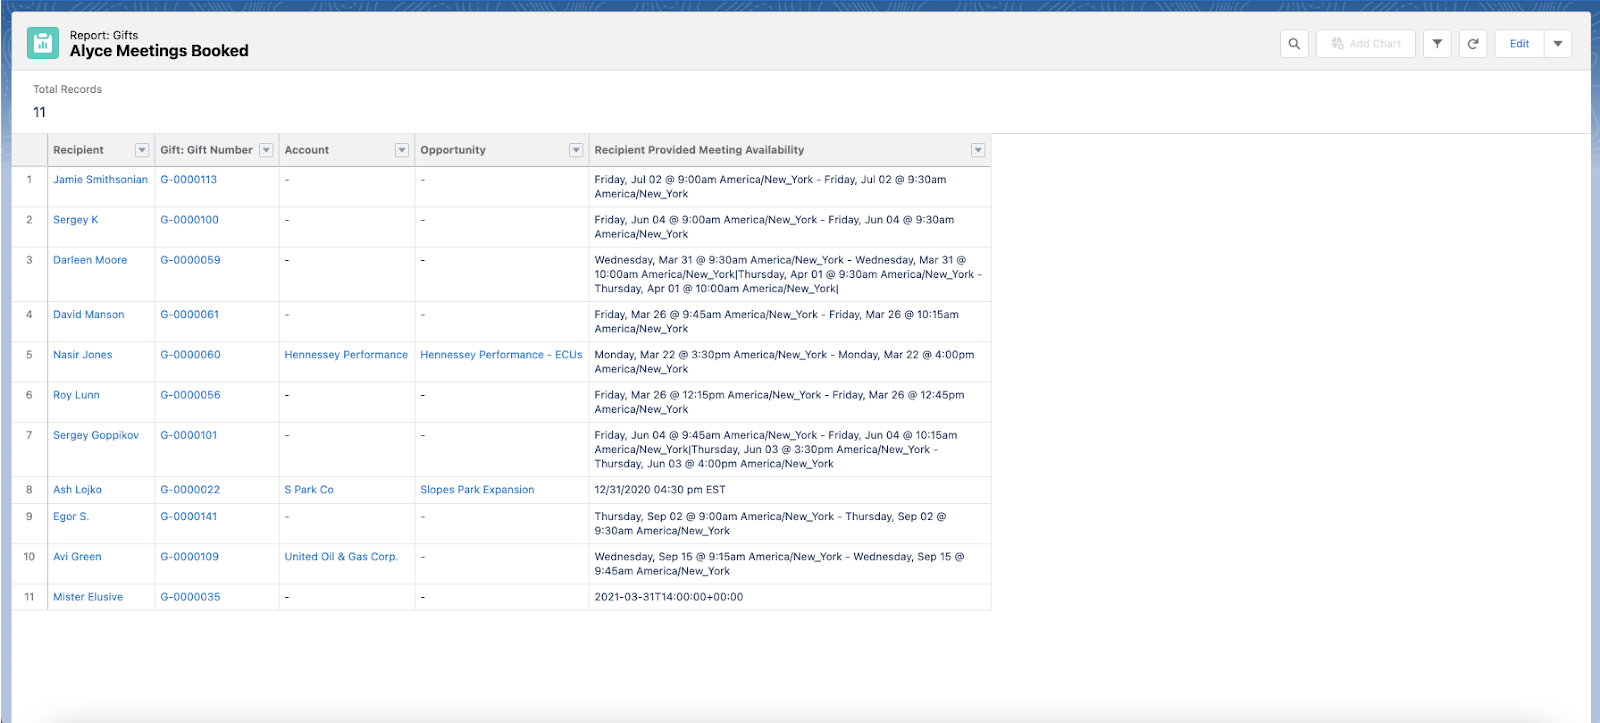Select the Account column header text
This screenshot has width=1600, height=723.
click(307, 150)
